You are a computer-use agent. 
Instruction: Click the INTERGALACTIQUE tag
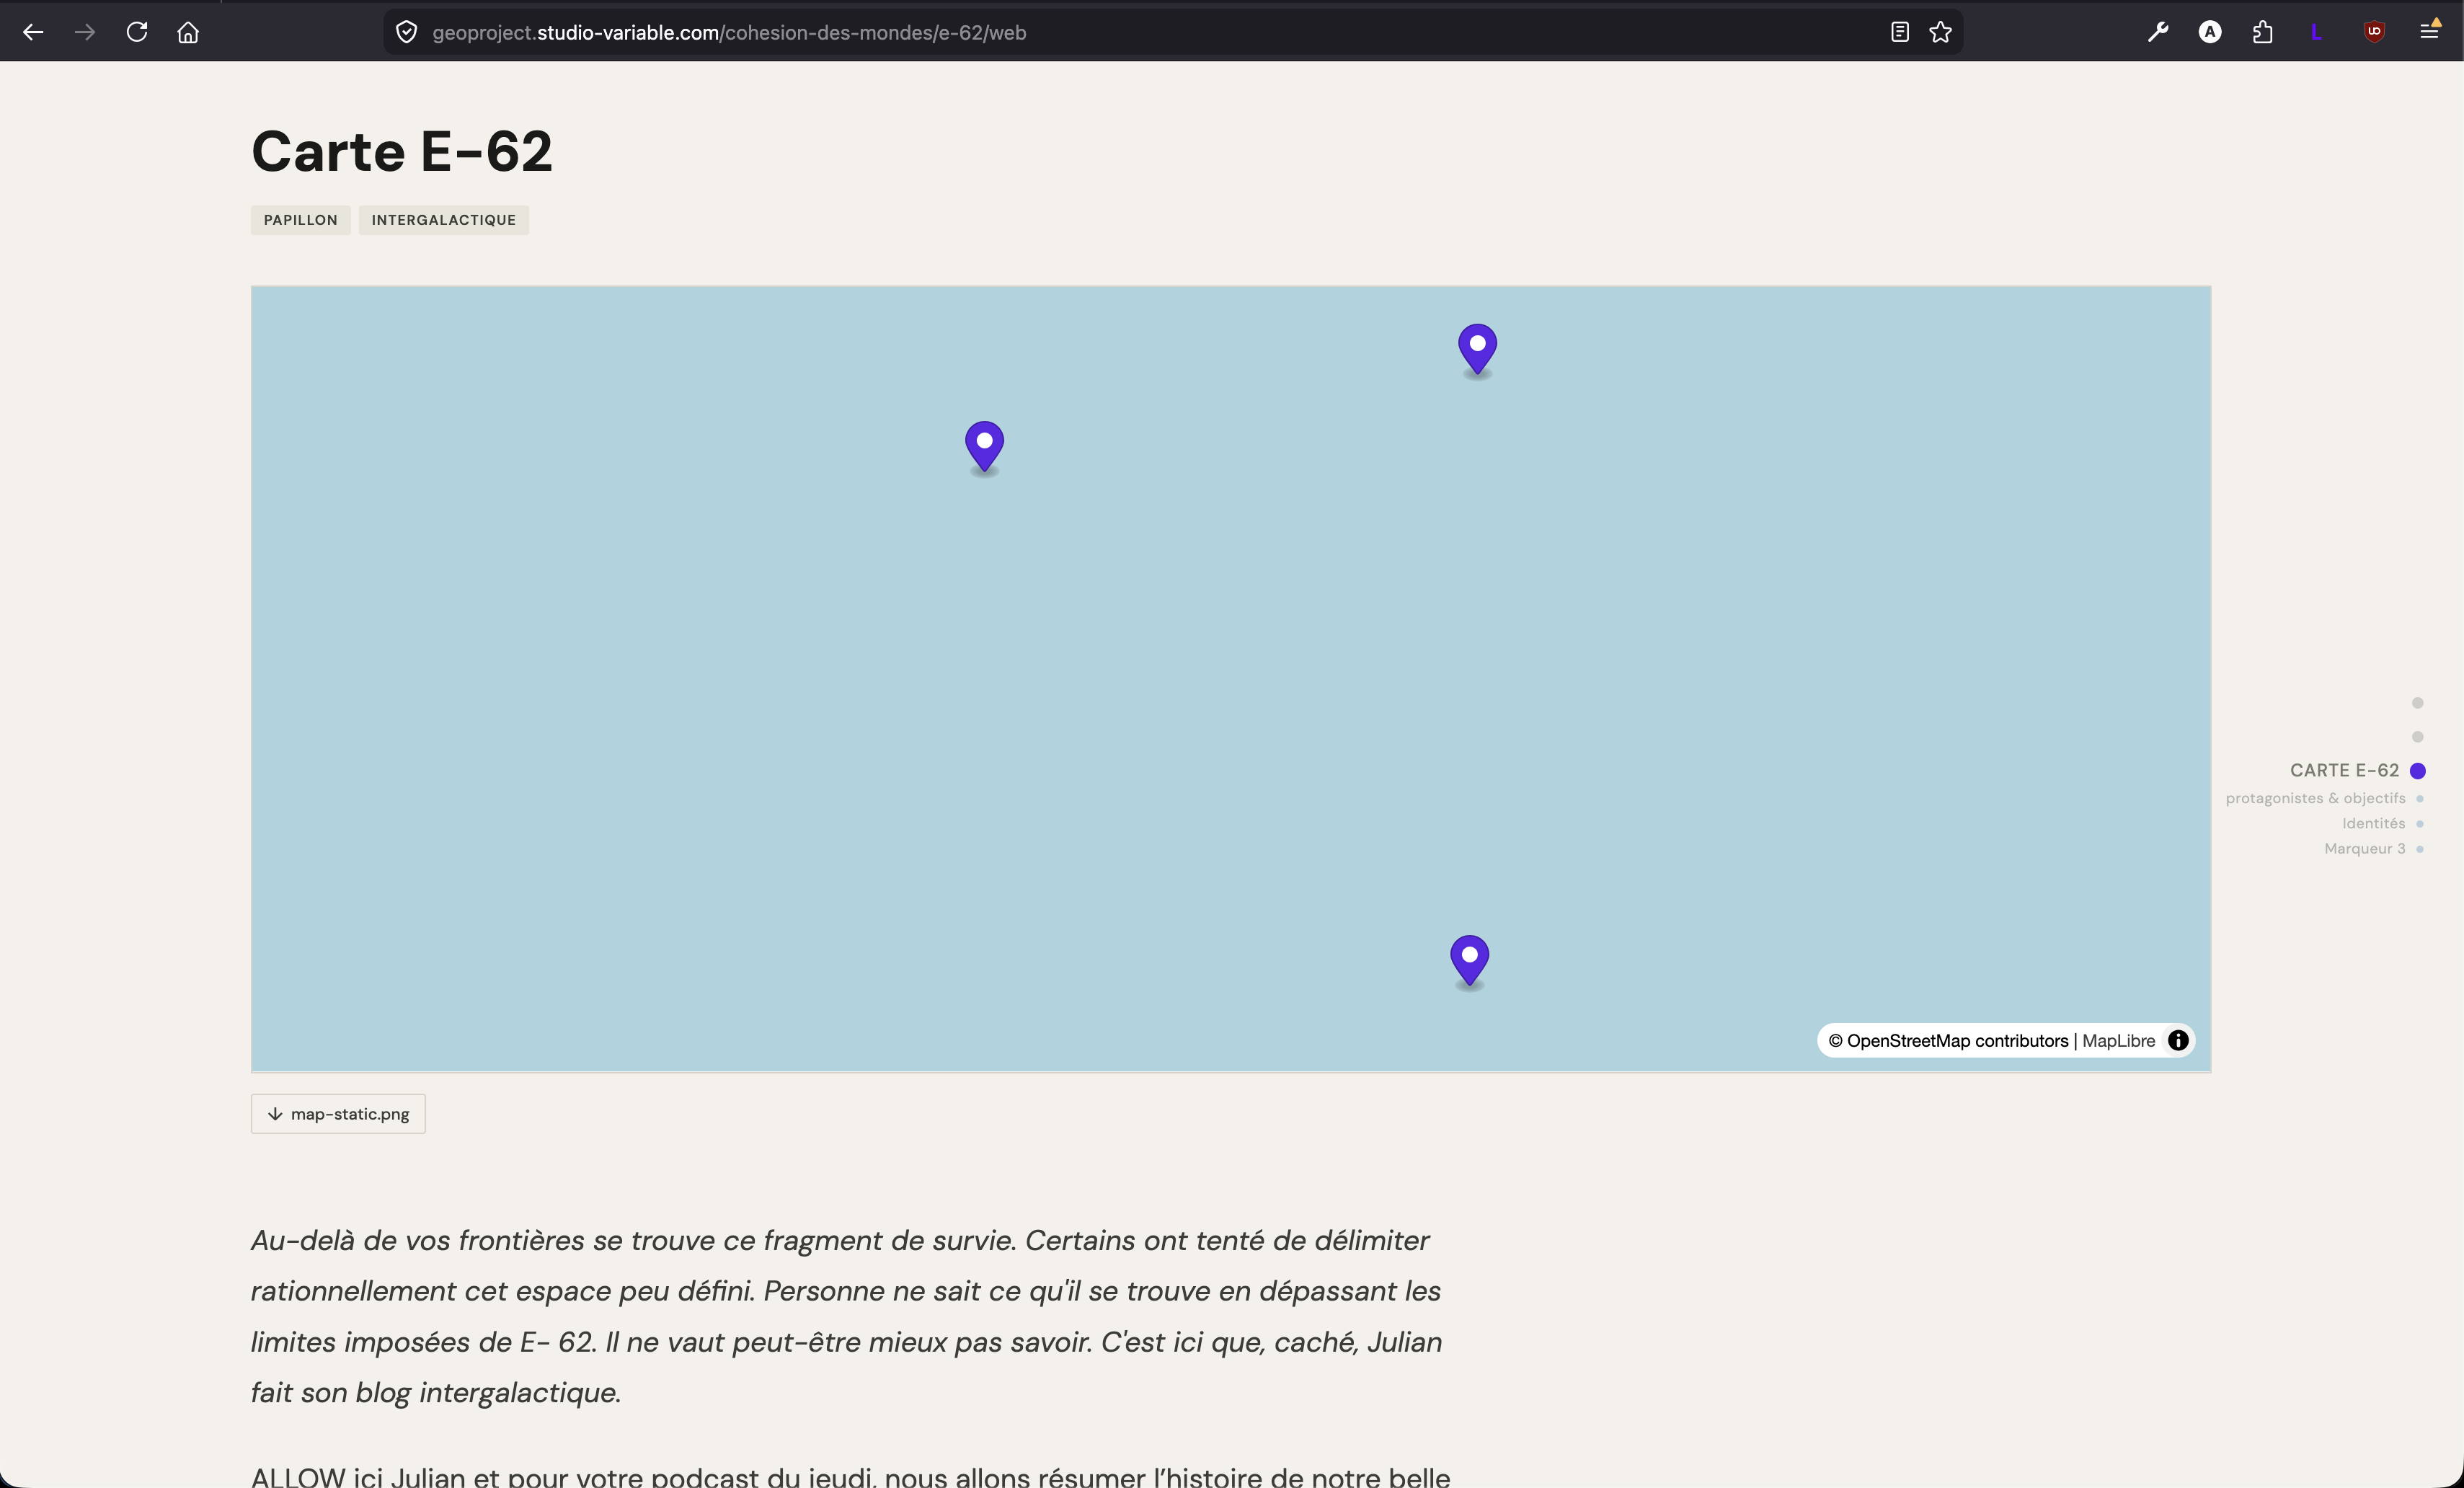click(443, 220)
